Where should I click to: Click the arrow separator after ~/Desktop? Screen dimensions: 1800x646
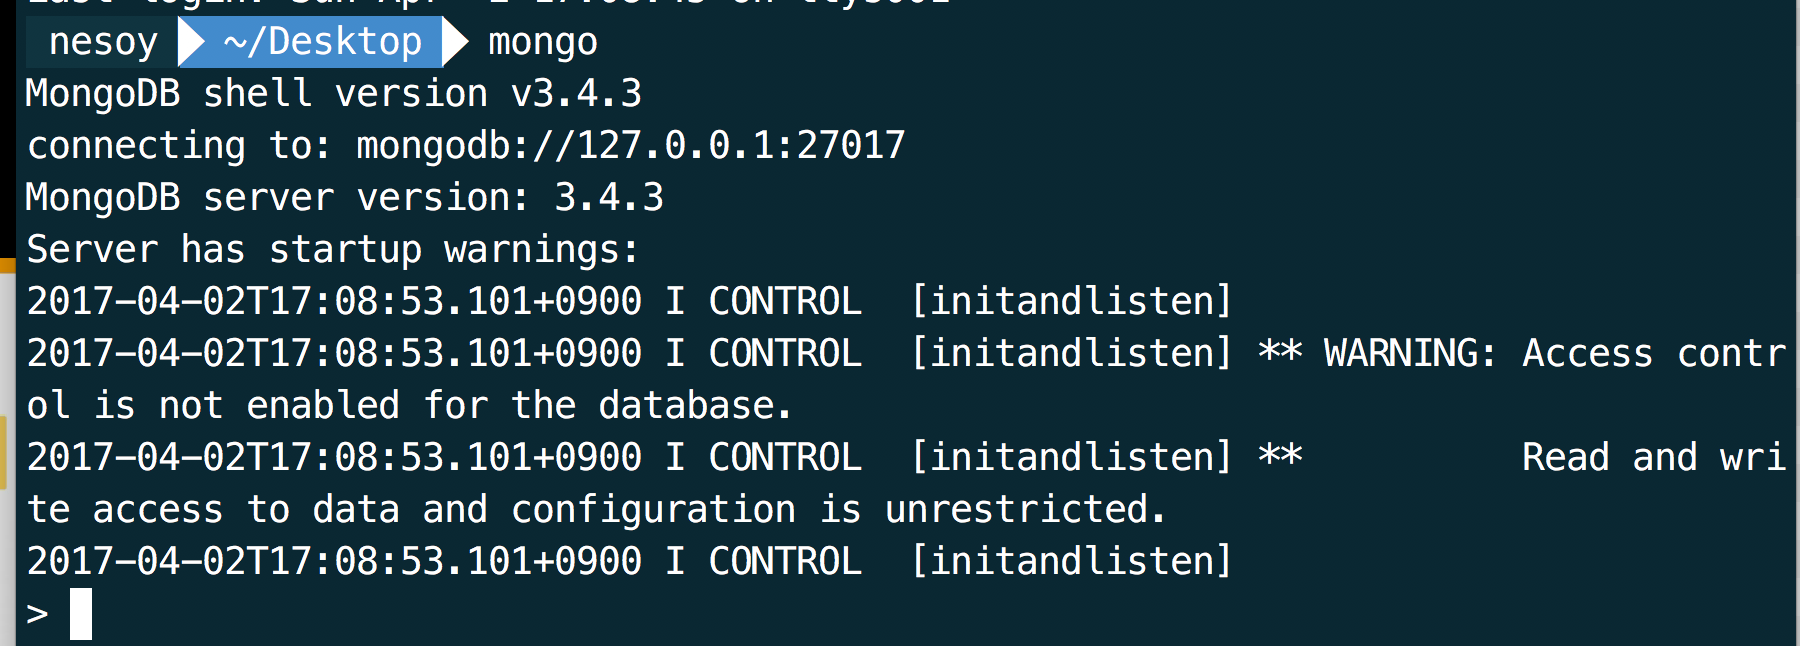coord(456,42)
